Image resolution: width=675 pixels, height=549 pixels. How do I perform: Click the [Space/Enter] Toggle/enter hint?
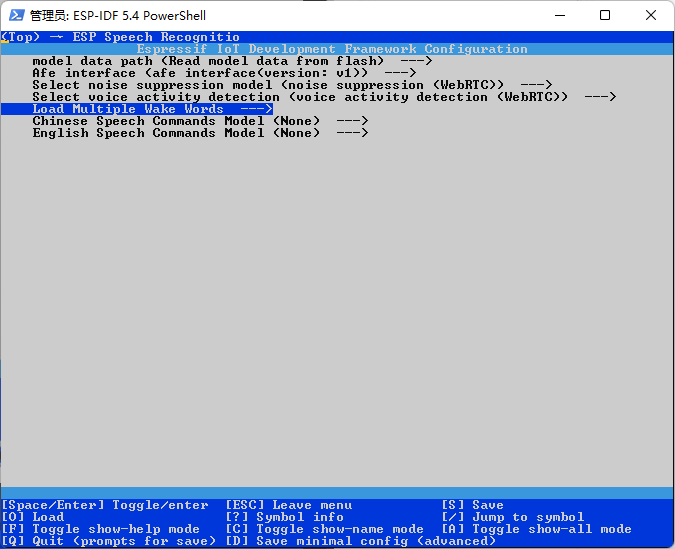click(105, 505)
